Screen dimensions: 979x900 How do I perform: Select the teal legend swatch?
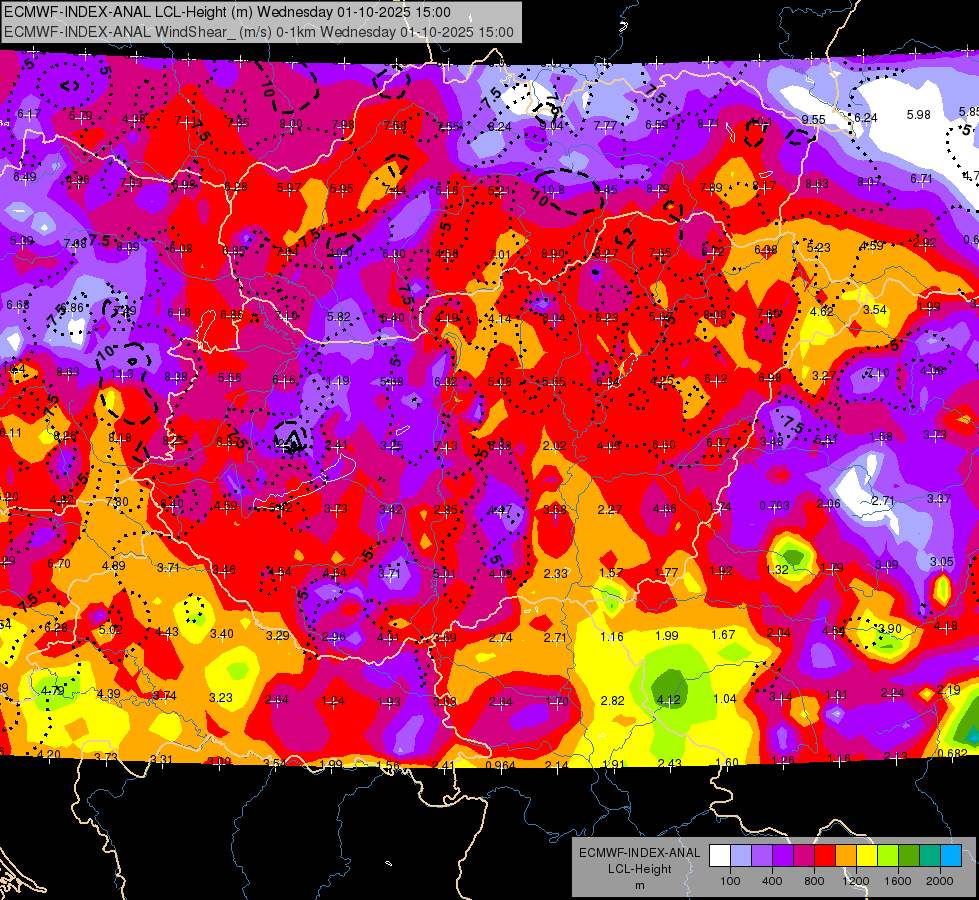930,856
